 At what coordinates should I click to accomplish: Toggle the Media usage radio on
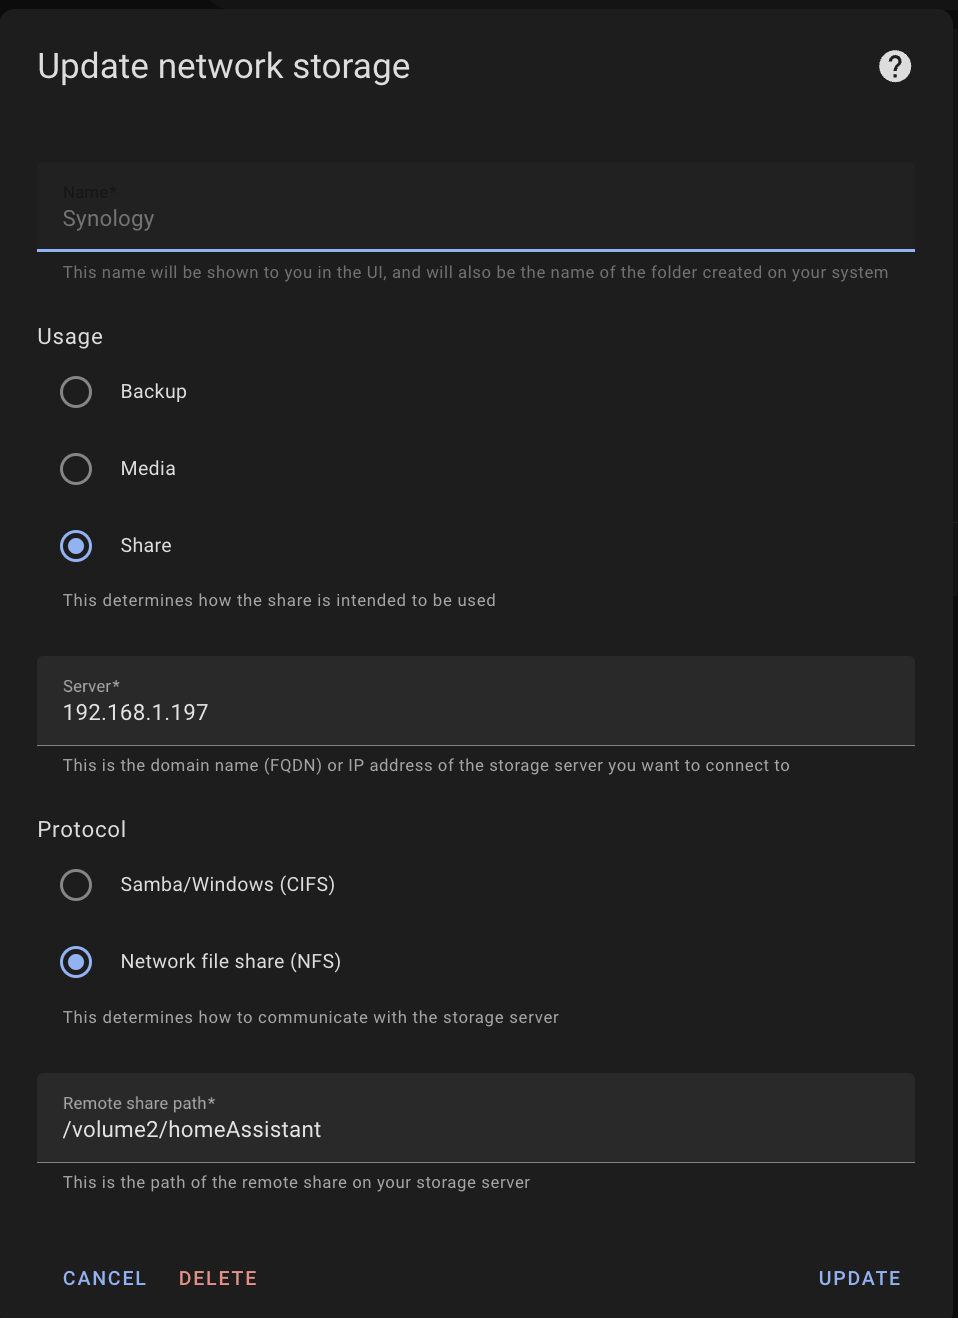point(76,469)
